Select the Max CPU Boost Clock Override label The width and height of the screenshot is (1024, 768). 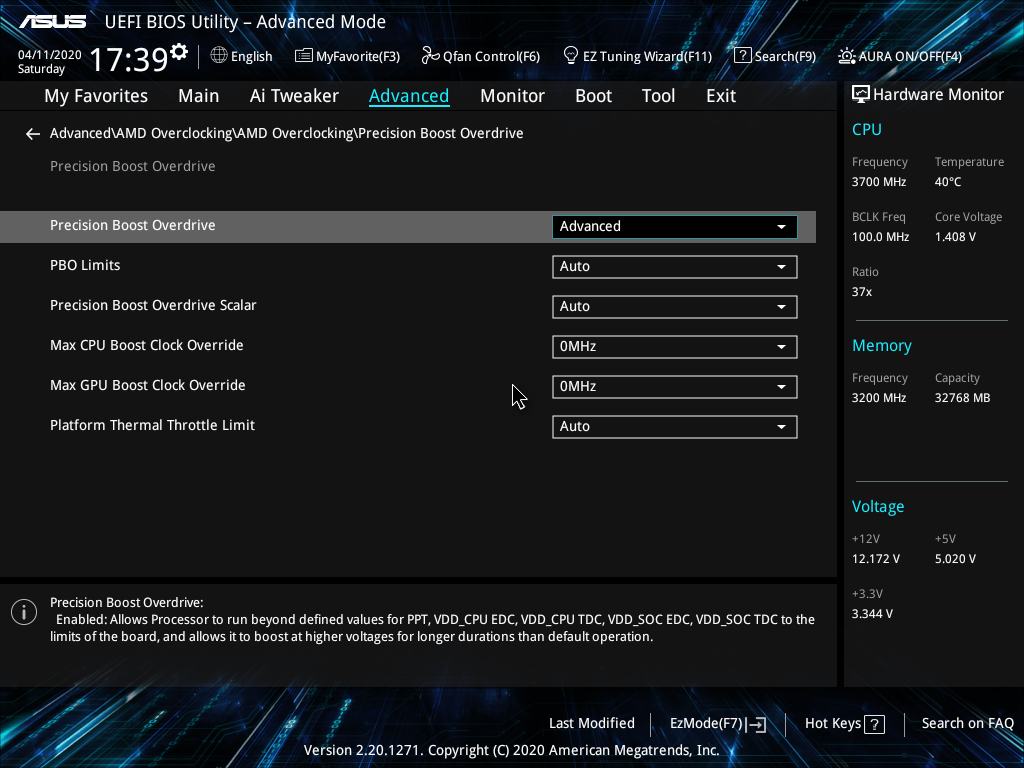pos(146,345)
